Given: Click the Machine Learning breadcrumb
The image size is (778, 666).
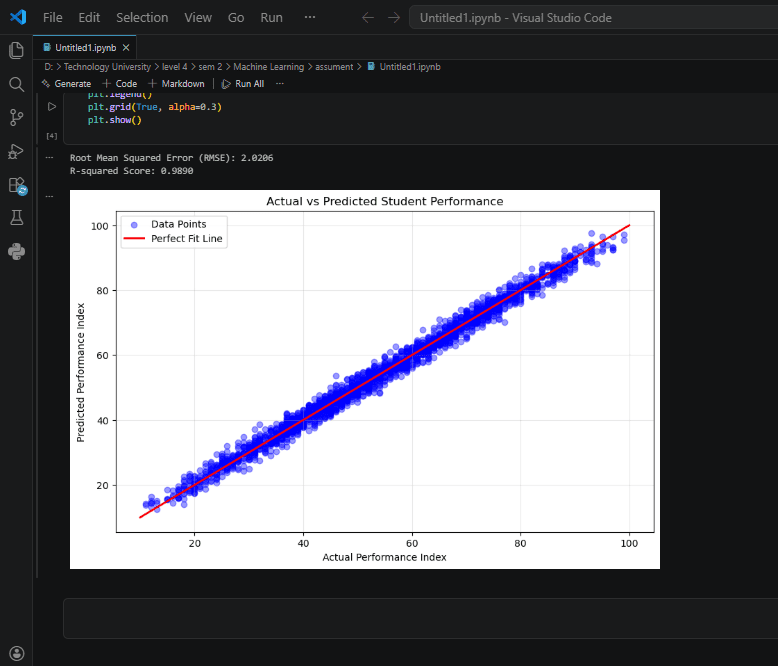Looking at the screenshot, I should click(x=268, y=67).
